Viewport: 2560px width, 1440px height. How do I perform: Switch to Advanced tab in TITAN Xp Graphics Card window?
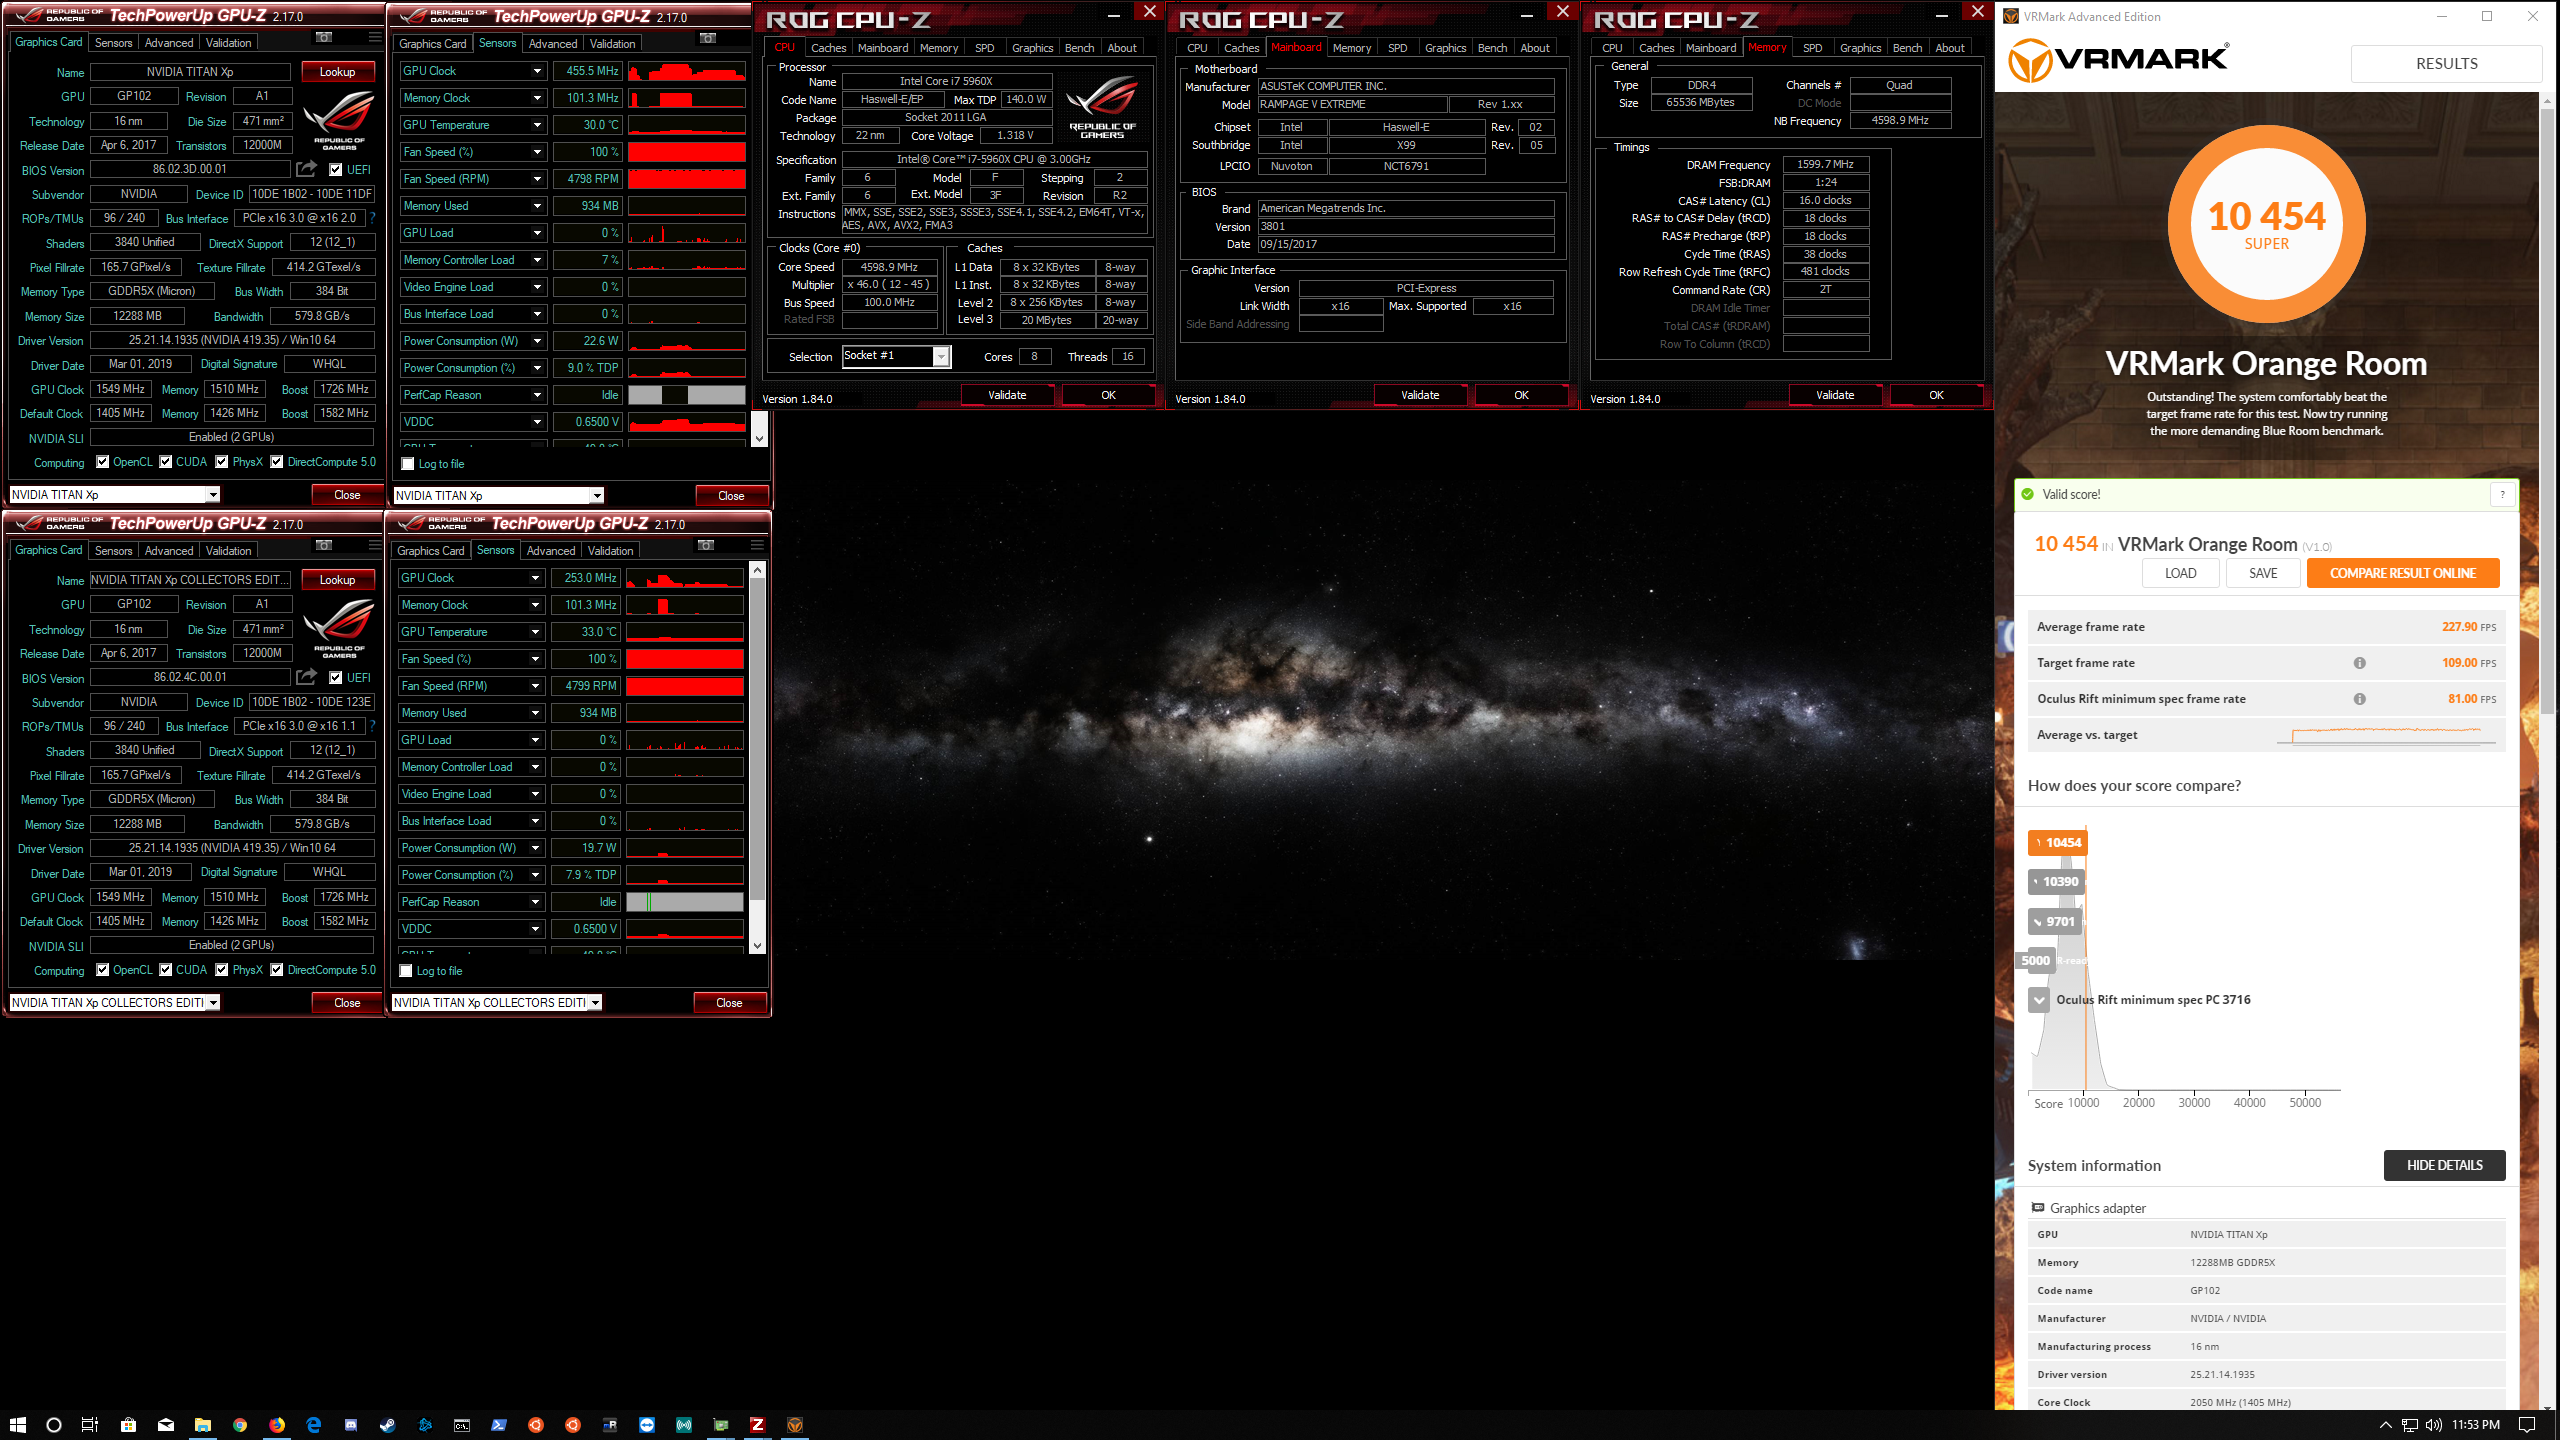[168, 43]
